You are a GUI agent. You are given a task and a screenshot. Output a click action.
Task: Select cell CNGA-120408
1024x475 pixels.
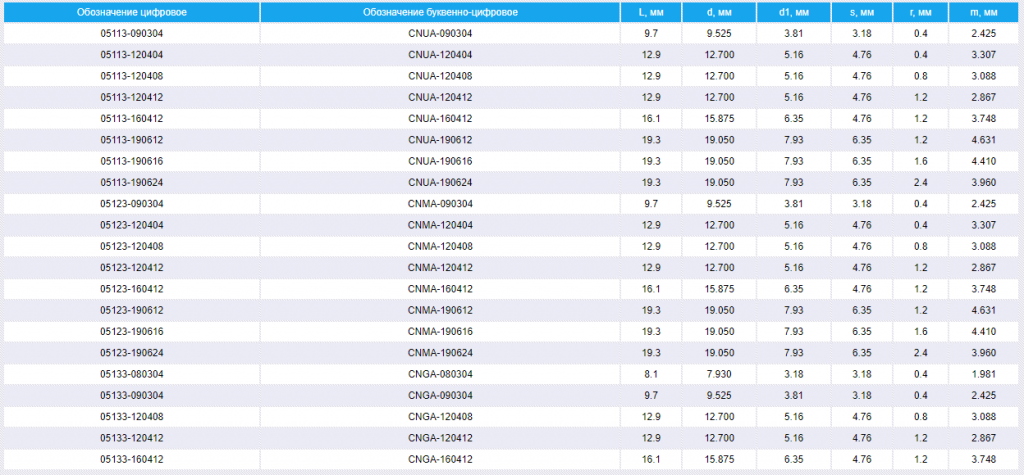[440, 416]
